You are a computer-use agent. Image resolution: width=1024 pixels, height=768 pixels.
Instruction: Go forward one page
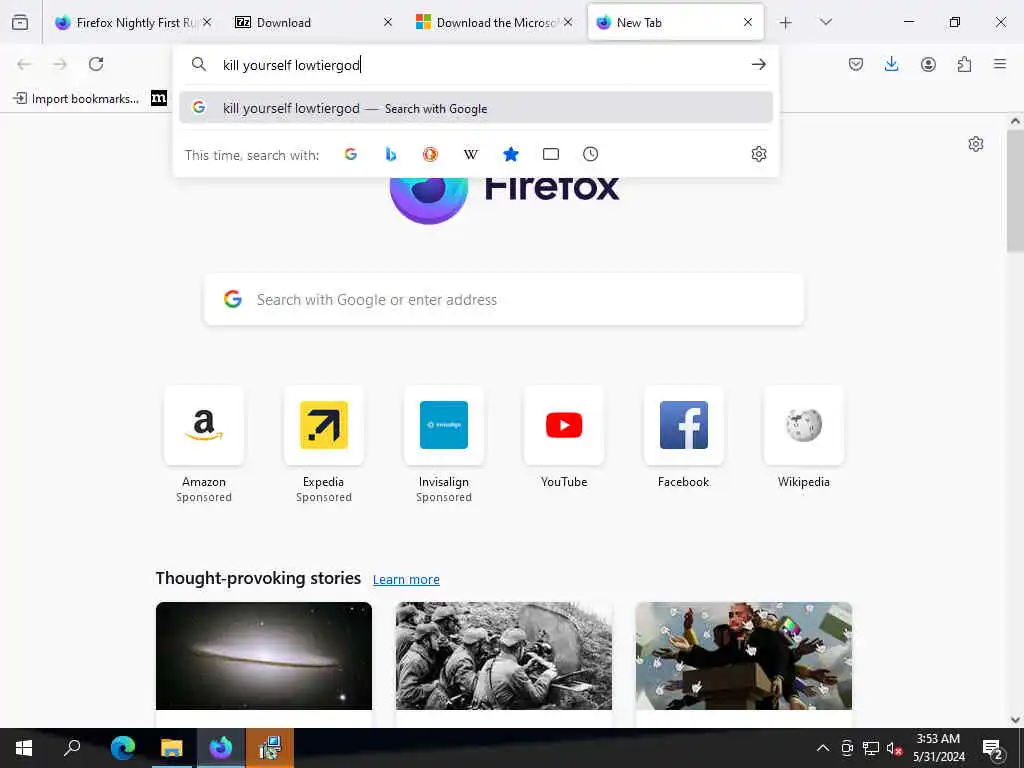pyautogui.click(x=60, y=64)
